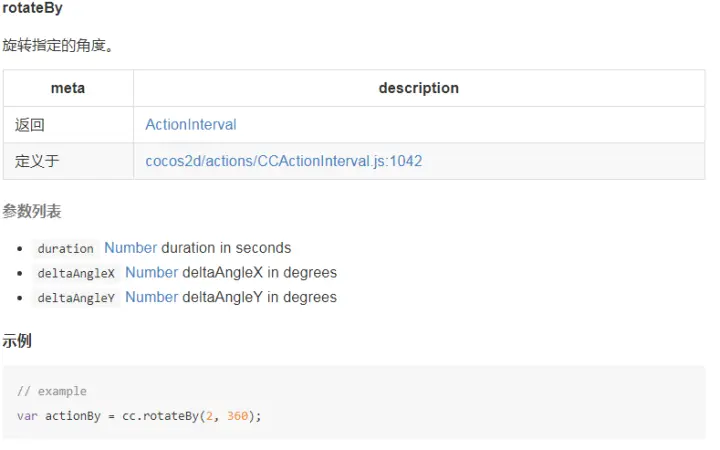Click the // example comment line
The image size is (720, 450).
click(x=52, y=391)
